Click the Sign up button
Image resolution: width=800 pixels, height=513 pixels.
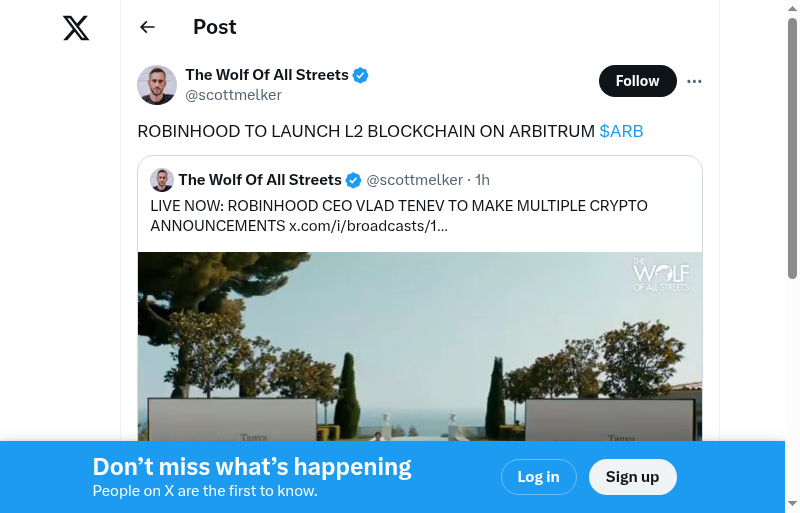pyautogui.click(x=632, y=477)
